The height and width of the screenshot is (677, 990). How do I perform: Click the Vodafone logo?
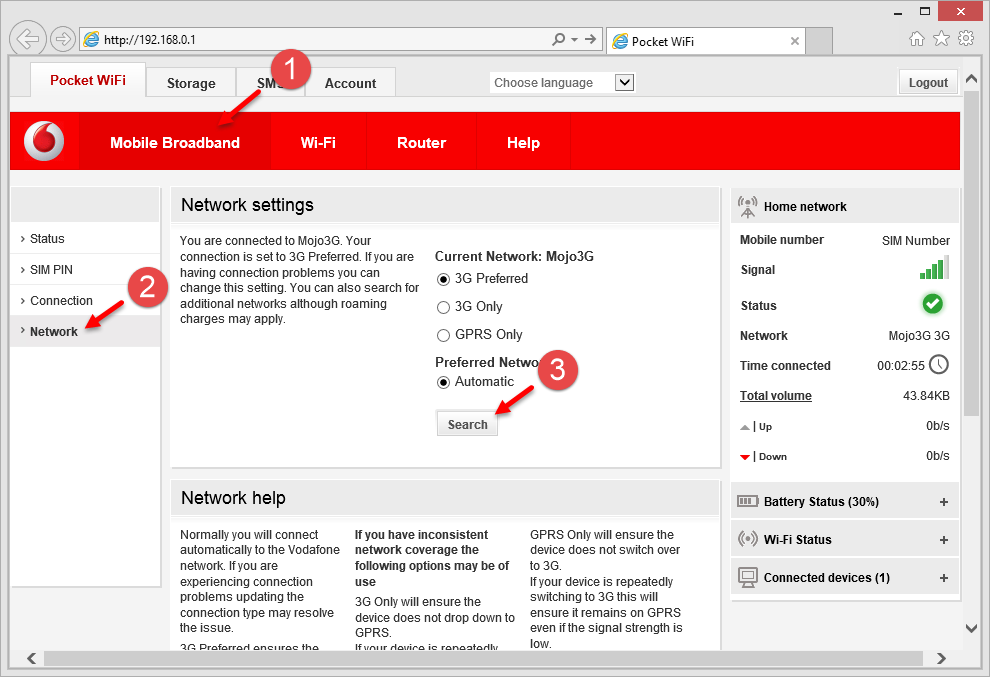tap(44, 141)
